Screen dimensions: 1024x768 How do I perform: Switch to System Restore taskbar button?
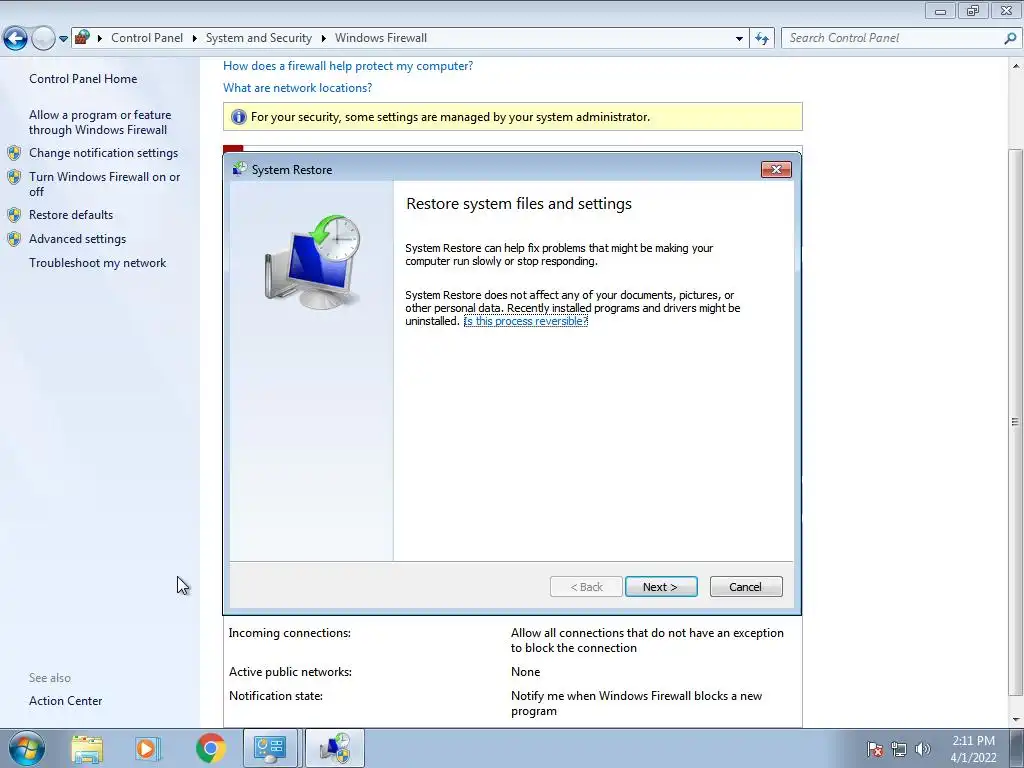334,748
